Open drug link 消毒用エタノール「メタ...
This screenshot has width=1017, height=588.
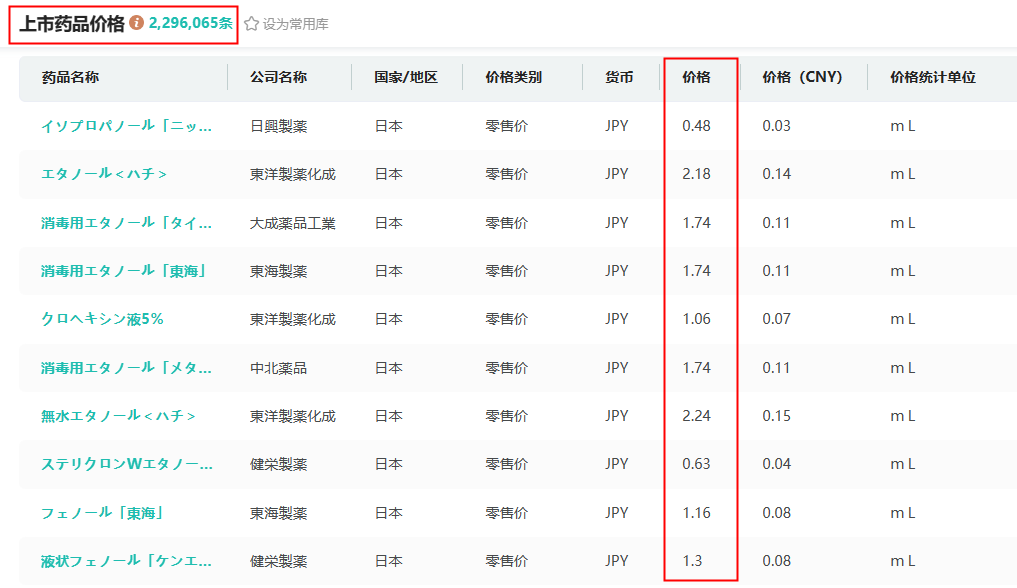126,368
